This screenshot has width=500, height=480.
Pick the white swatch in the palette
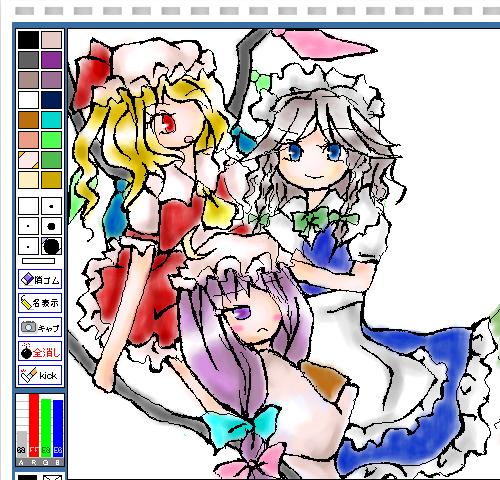pos(28,100)
